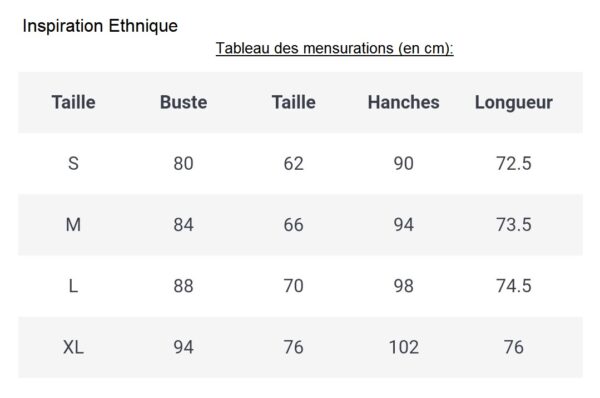The image size is (600, 398).
Task: Click the length value 74.5
Action: 514,286
